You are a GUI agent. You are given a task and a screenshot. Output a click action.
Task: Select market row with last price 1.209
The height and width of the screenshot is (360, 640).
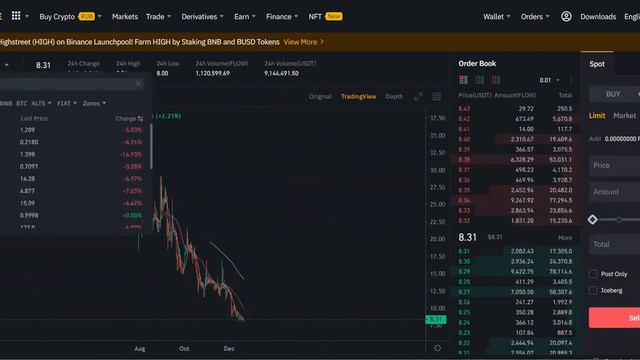tap(73, 130)
